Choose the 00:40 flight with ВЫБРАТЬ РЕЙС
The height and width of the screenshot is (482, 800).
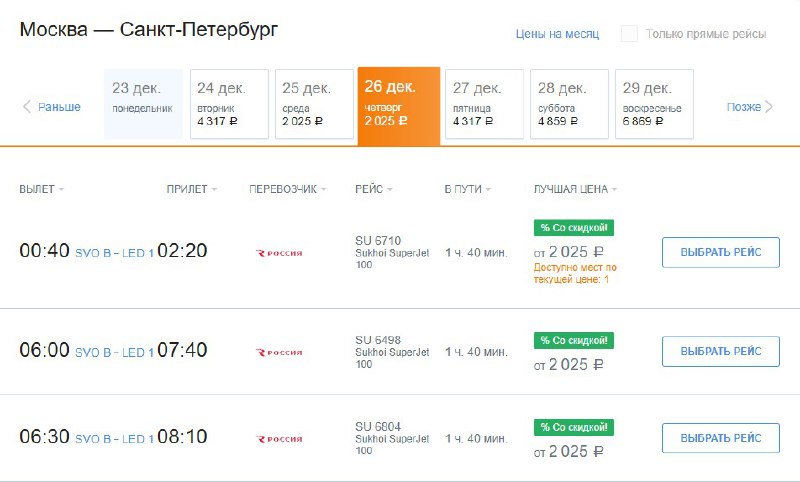tap(721, 252)
